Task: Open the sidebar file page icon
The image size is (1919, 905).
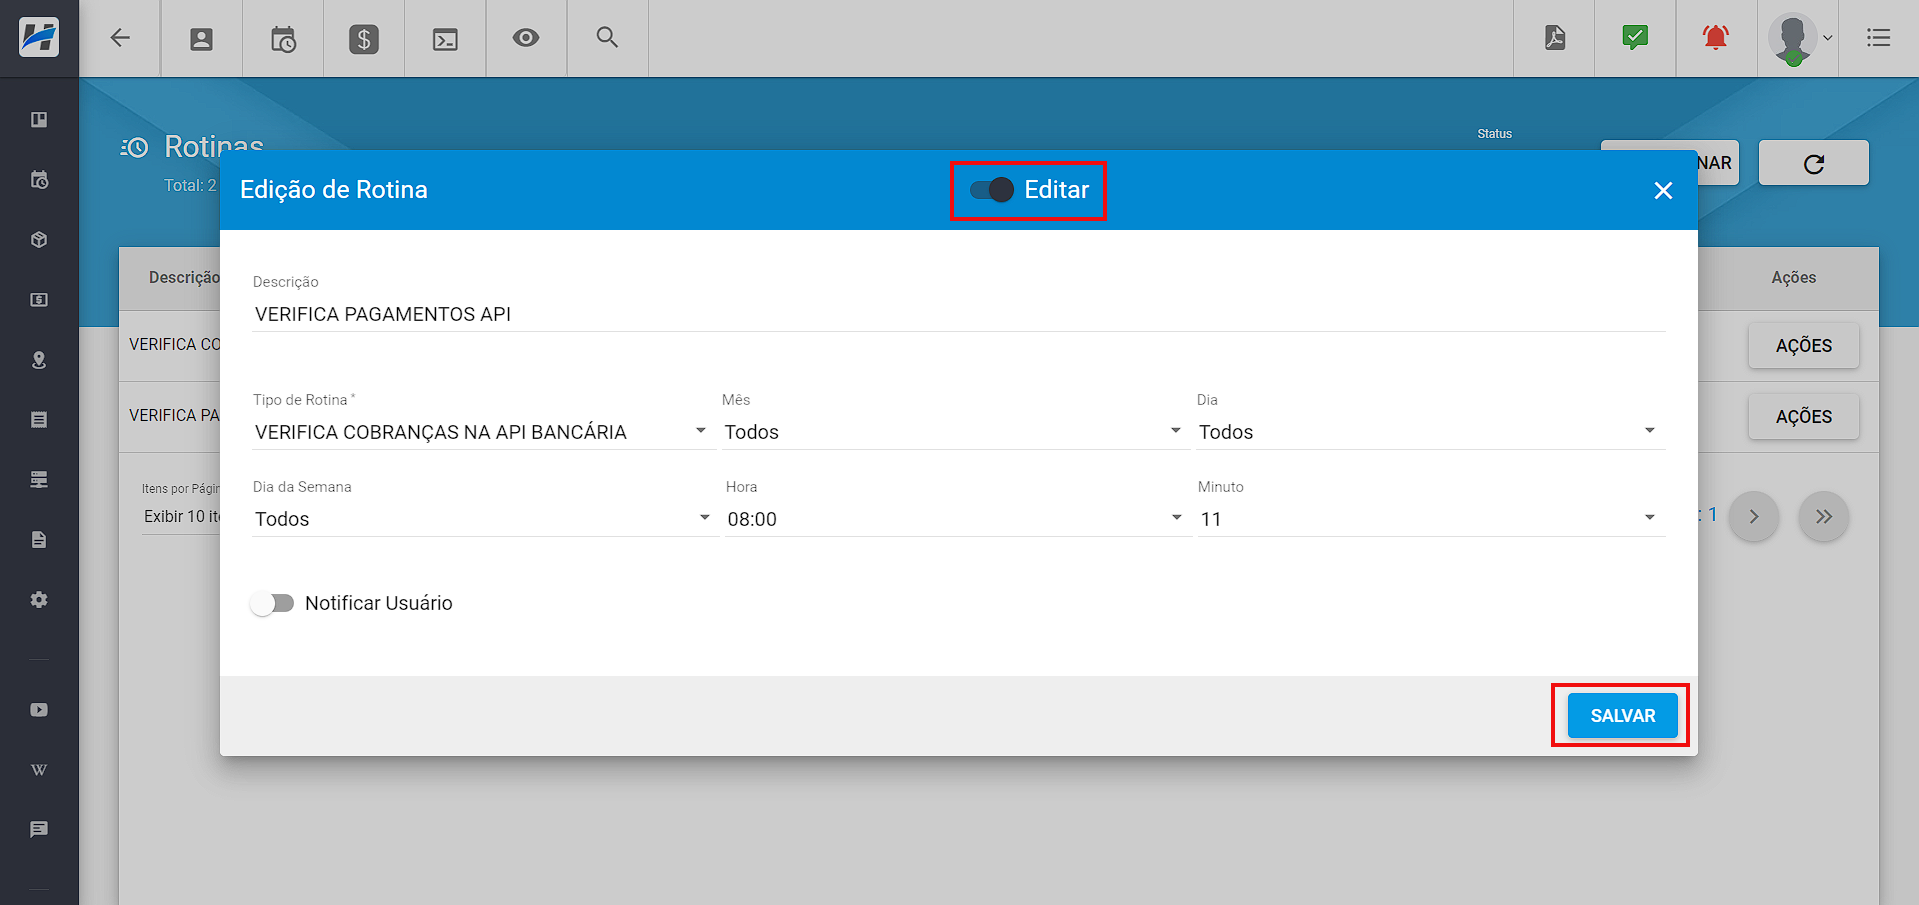Action: pos(39,540)
